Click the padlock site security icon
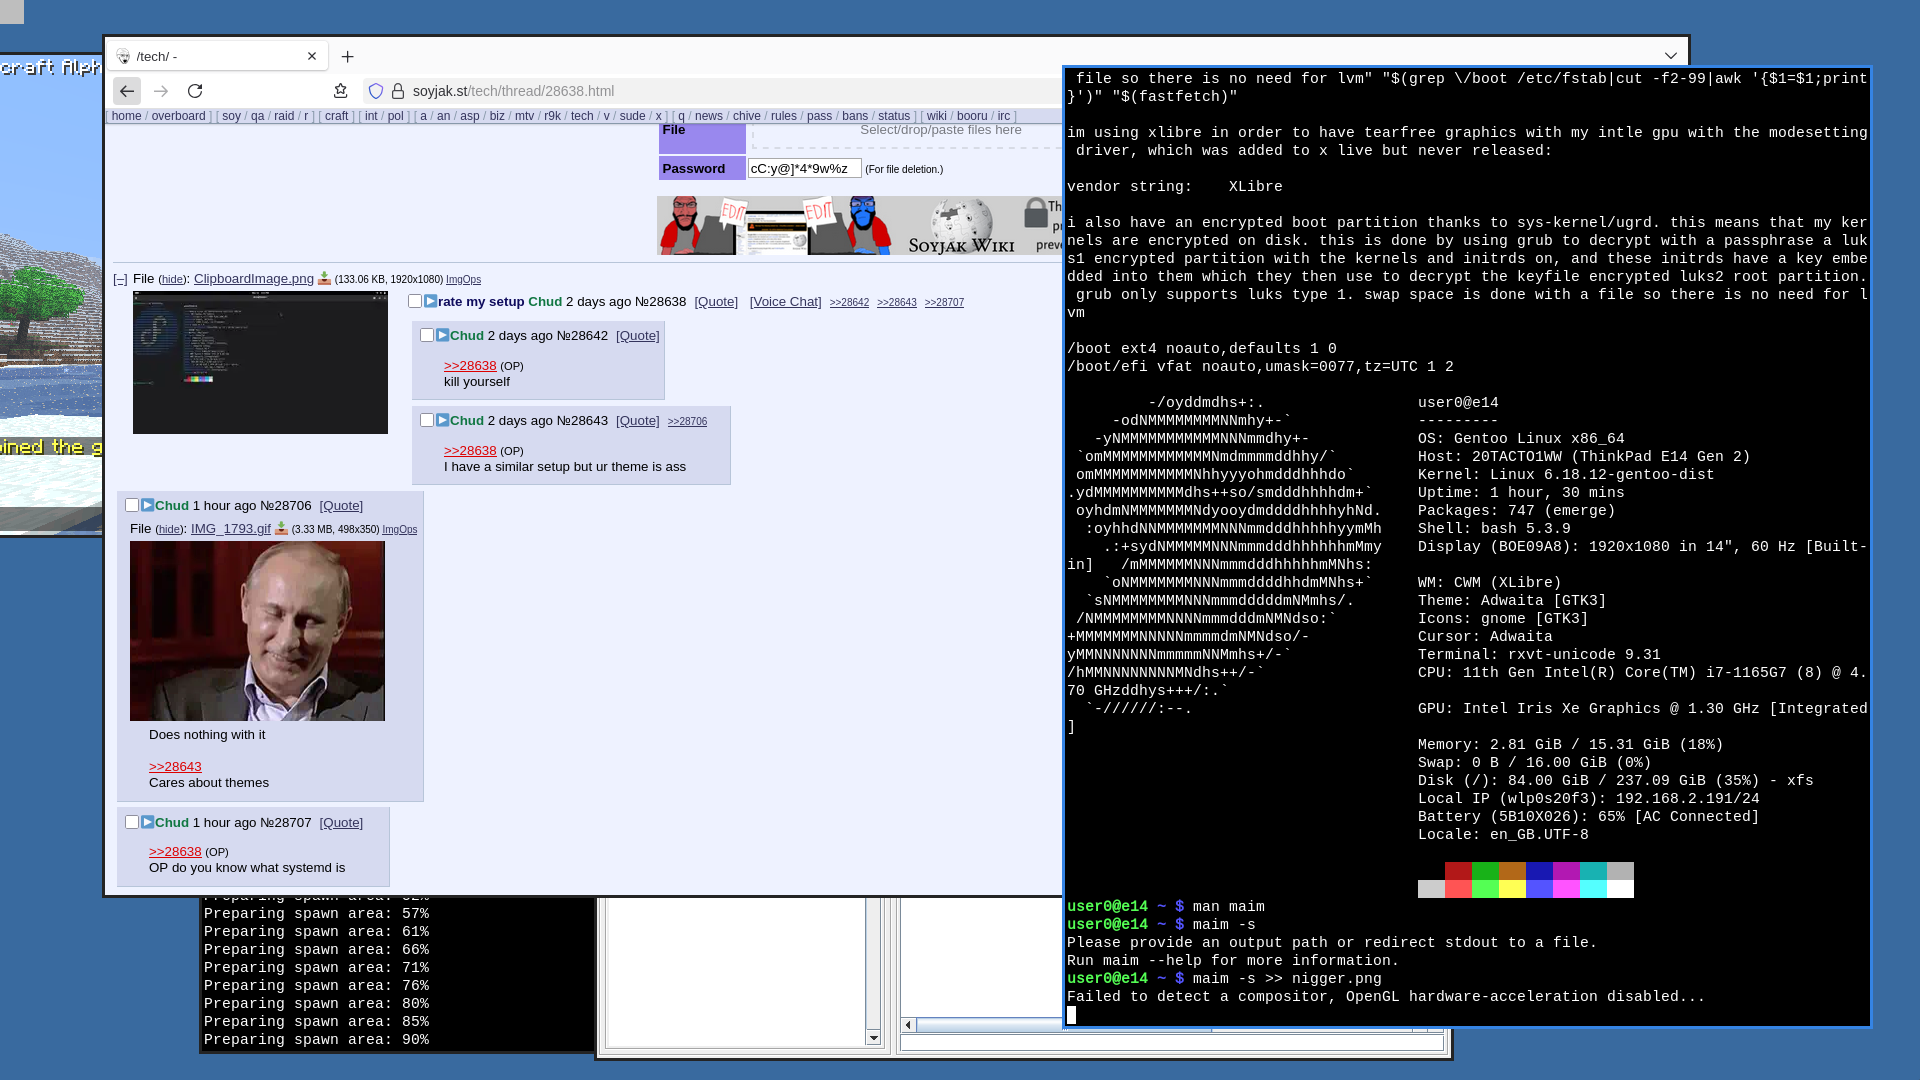This screenshot has height=1080, width=1920. (398, 91)
